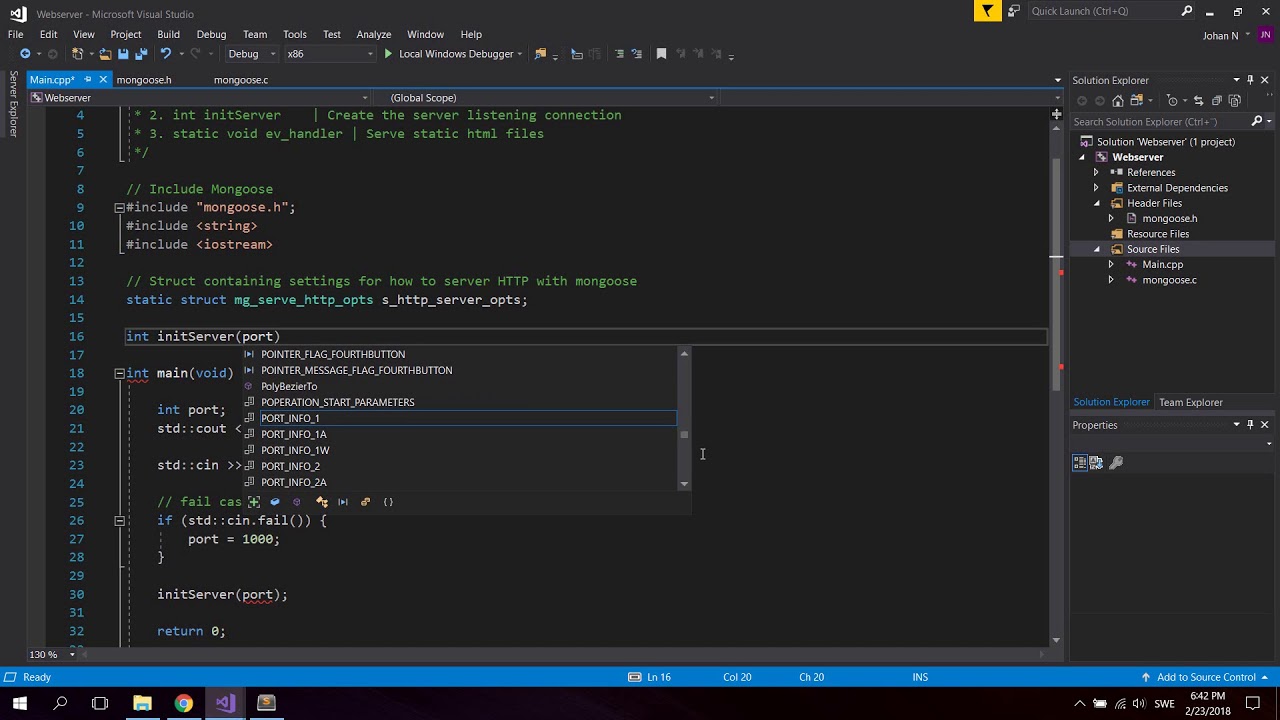The width and height of the screenshot is (1280, 720).
Task: Click the New Project toolbar icon
Action: coord(78,54)
